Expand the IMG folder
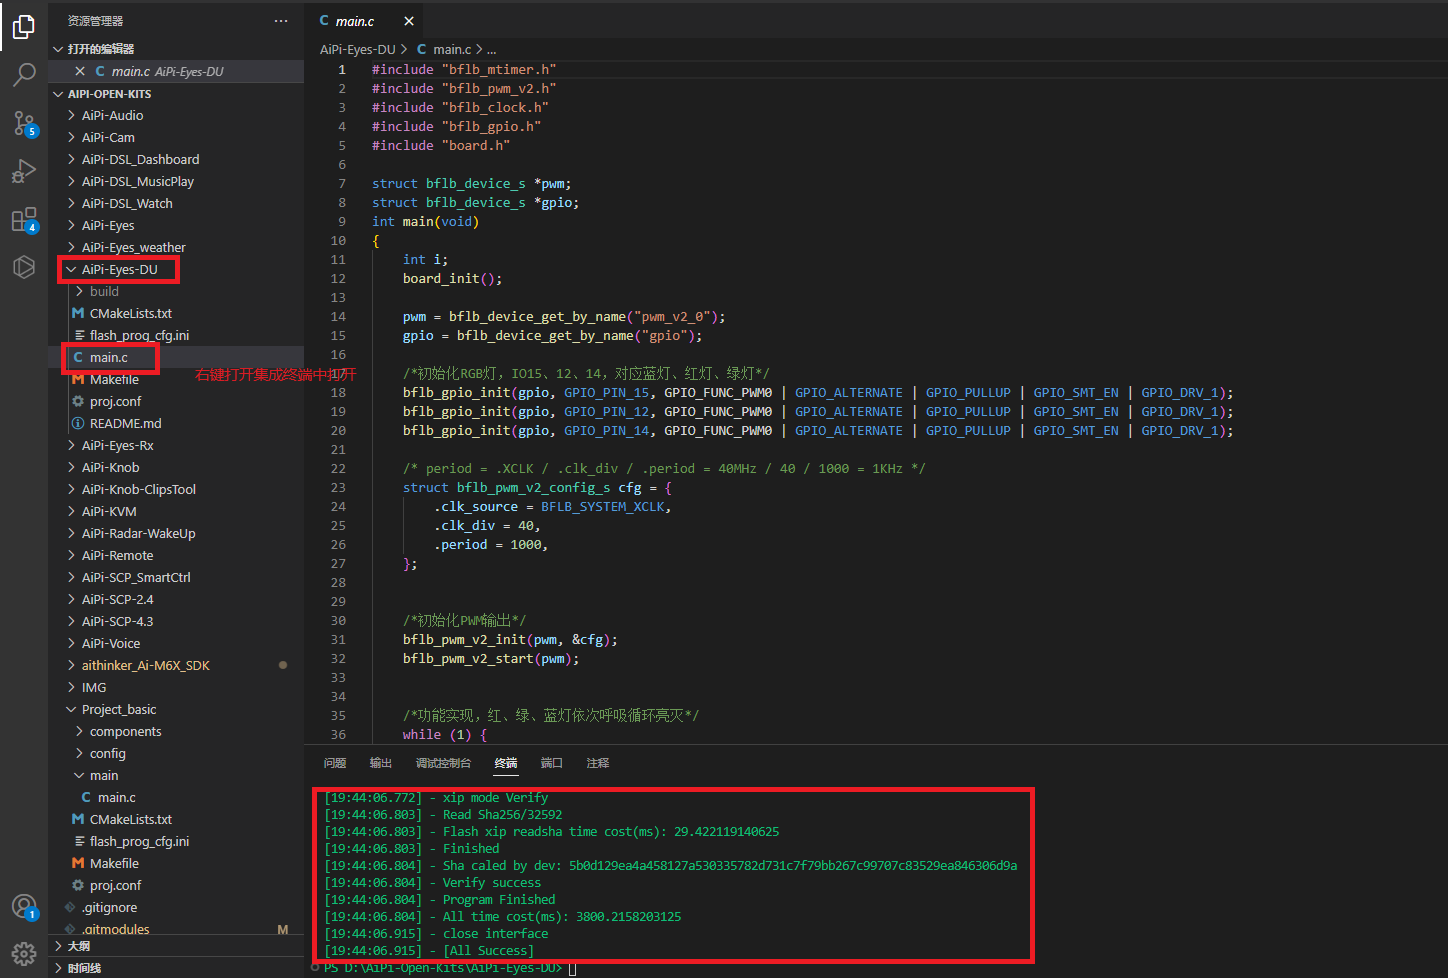Viewport: 1448px width, 978px height. point(176,687)
